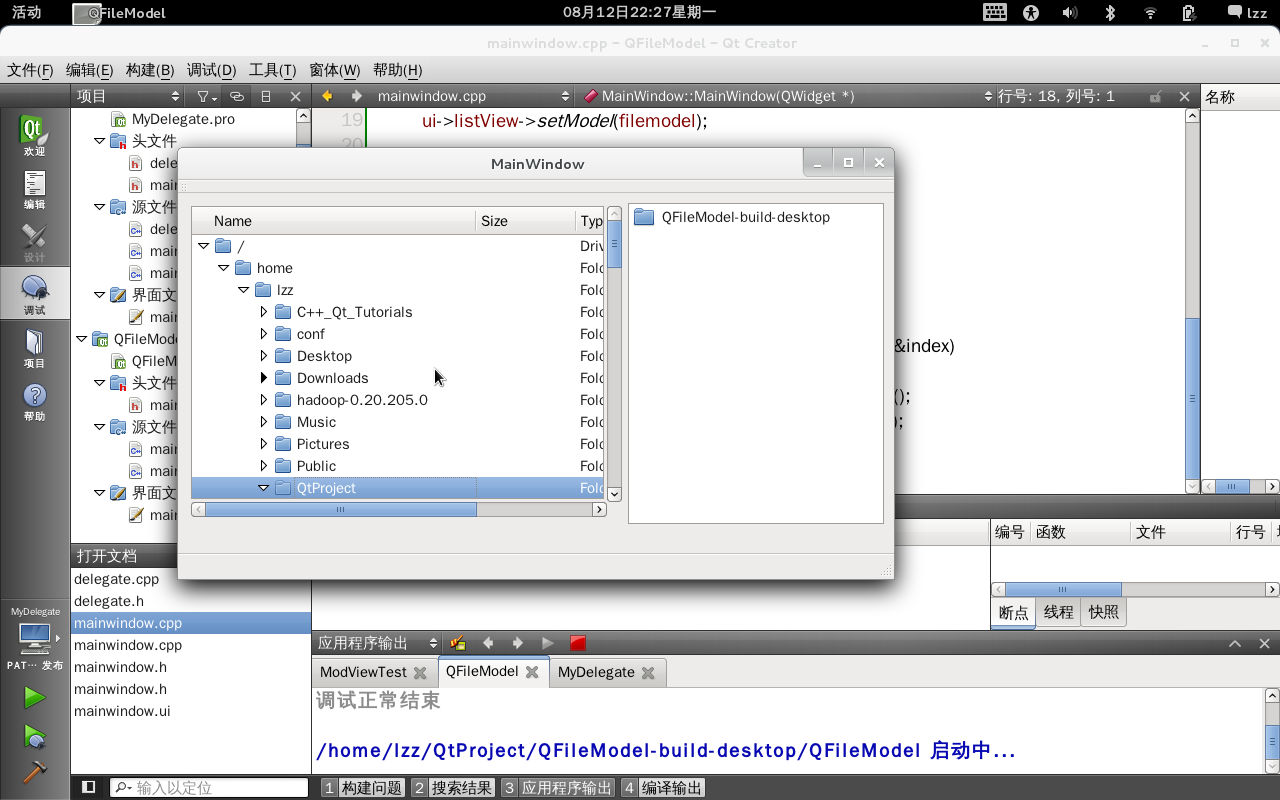Expand the Downloads folder arrow
The height and width of the screenshot is (800, 1280).
tap(264, 378)
